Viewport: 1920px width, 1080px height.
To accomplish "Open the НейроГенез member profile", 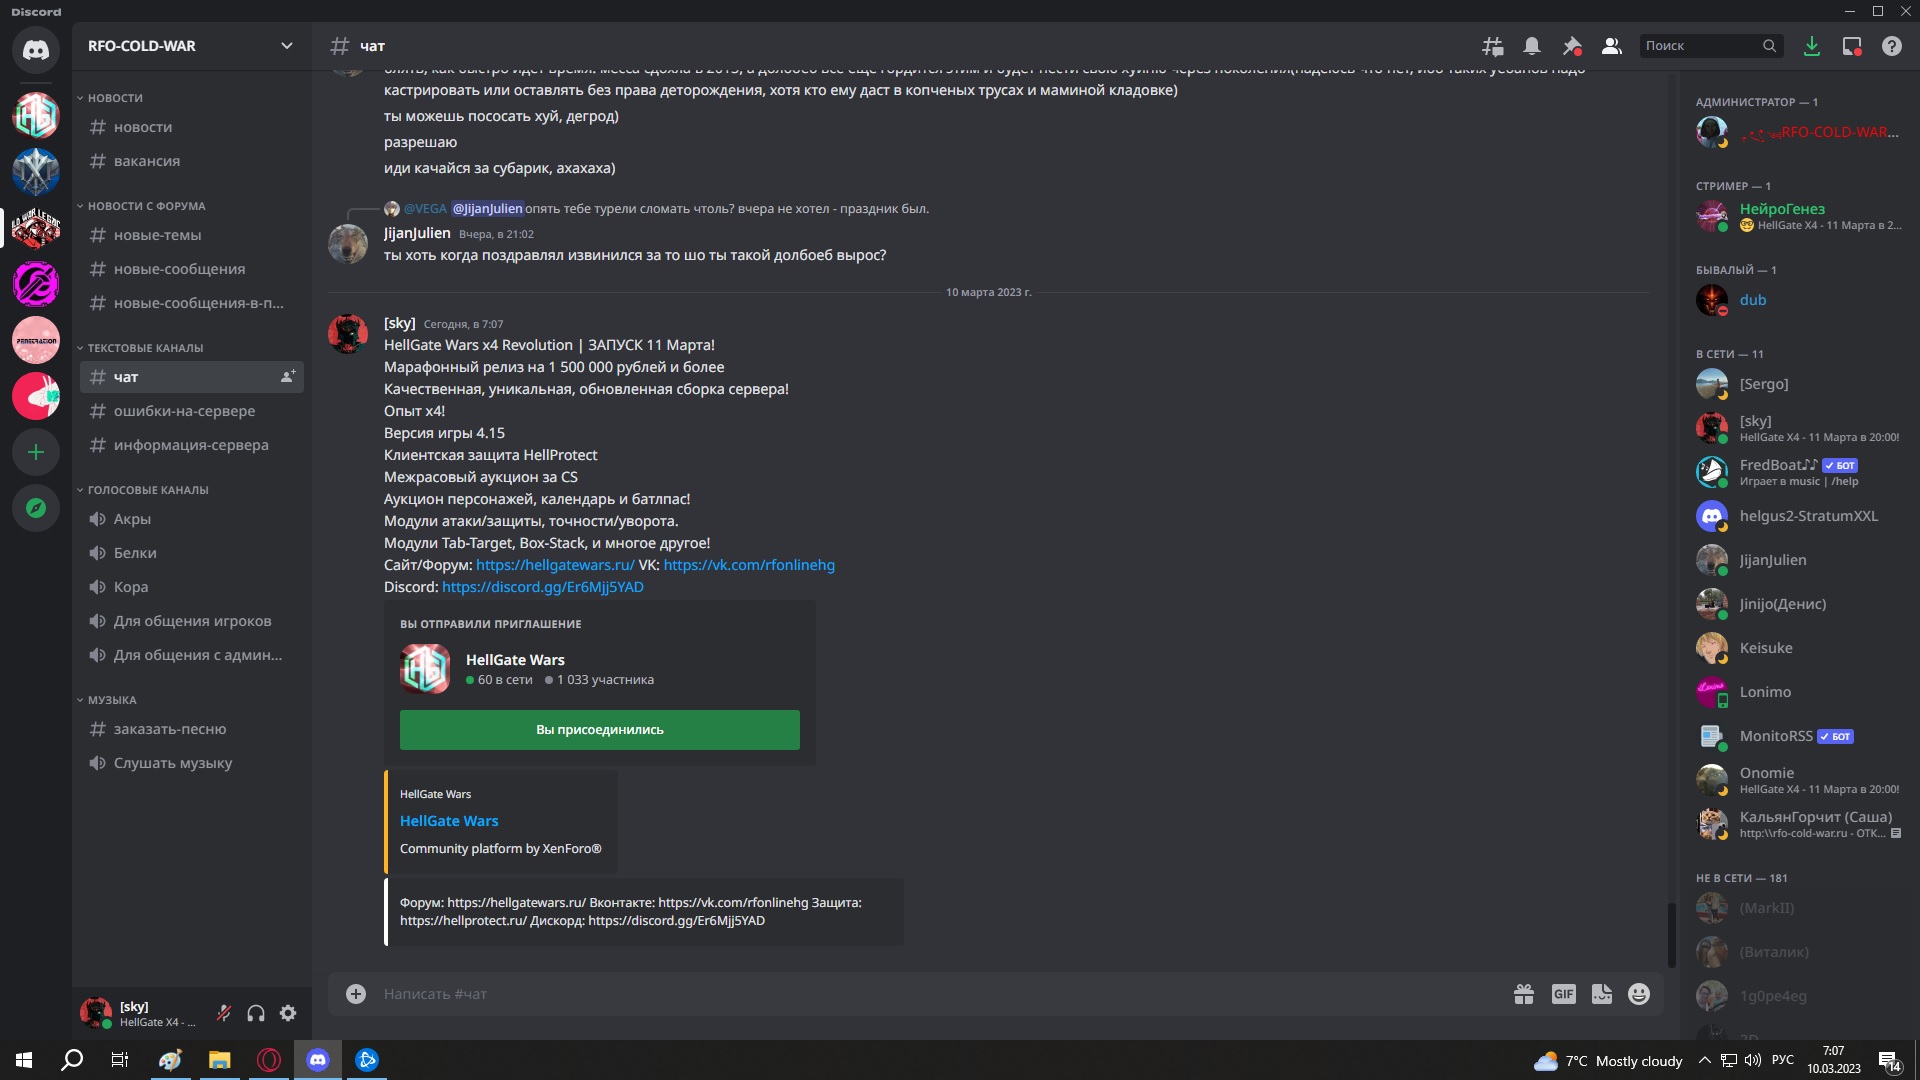I will [1799, 216].
